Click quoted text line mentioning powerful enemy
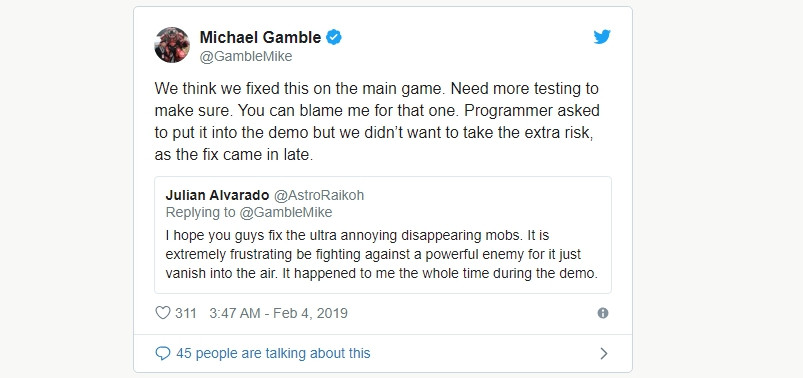 click(373, 255)
